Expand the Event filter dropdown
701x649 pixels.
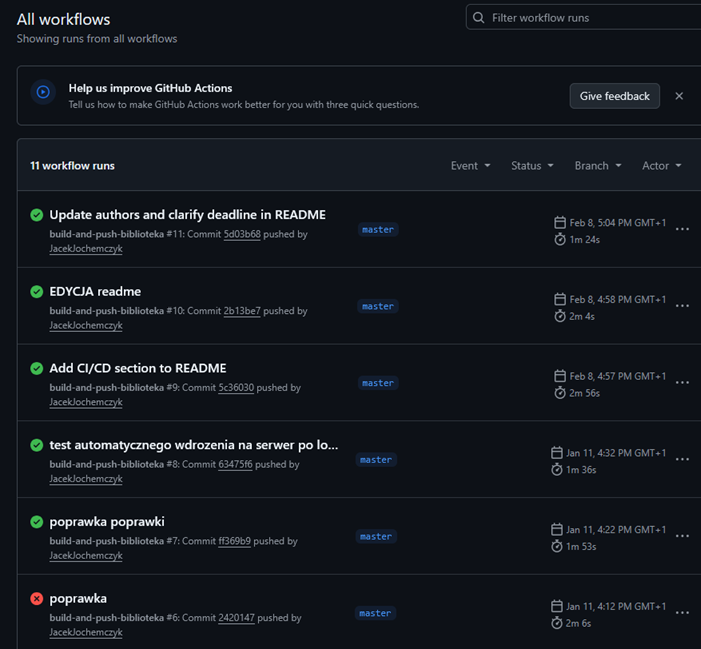[470, 166]
